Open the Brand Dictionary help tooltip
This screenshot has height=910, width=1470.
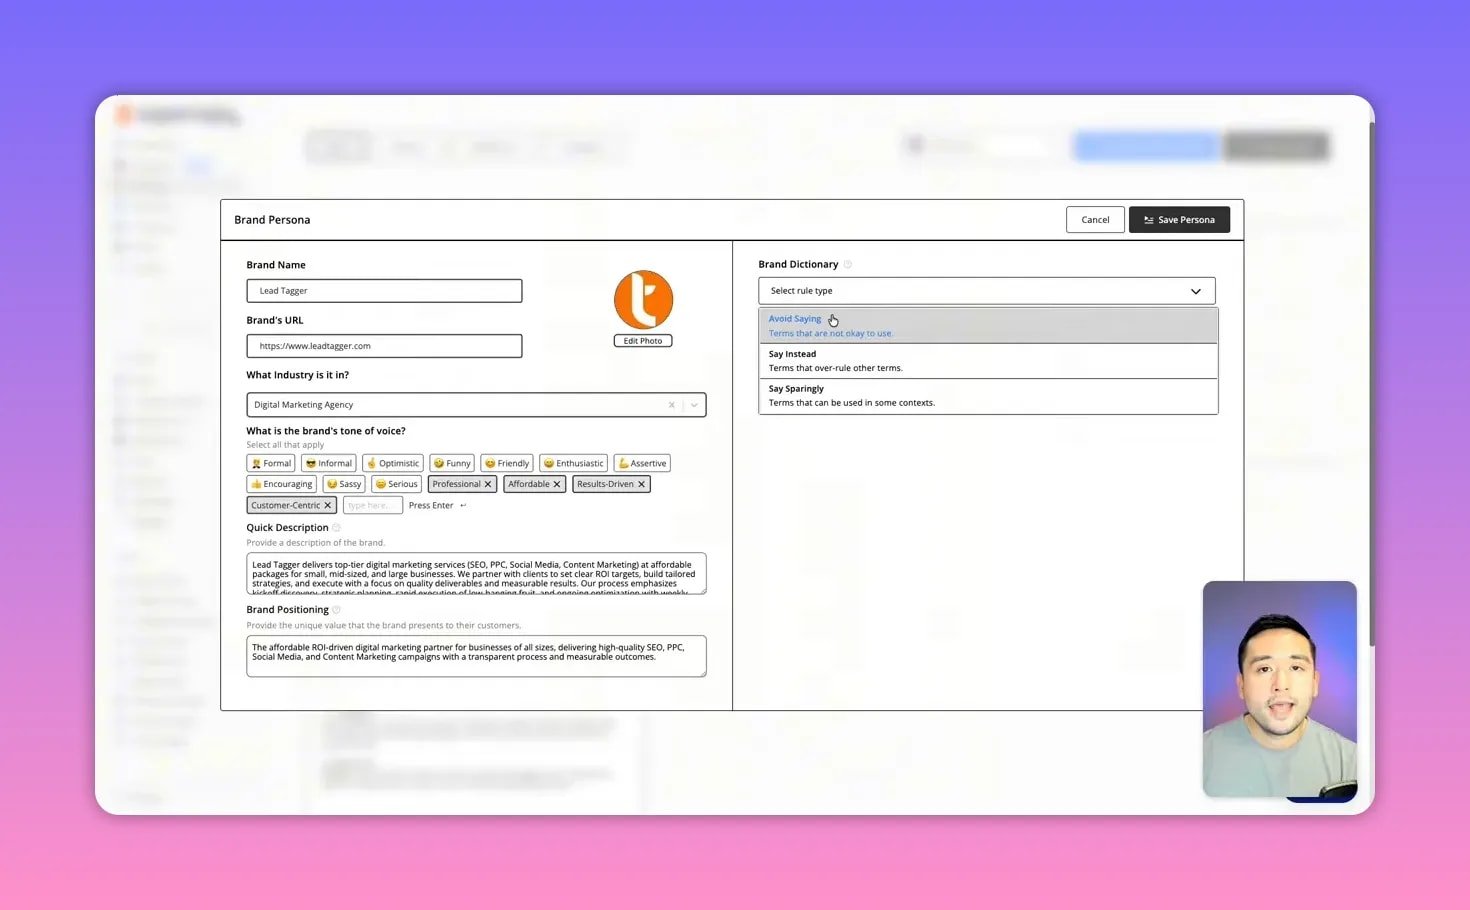click(x=847, y=264)
